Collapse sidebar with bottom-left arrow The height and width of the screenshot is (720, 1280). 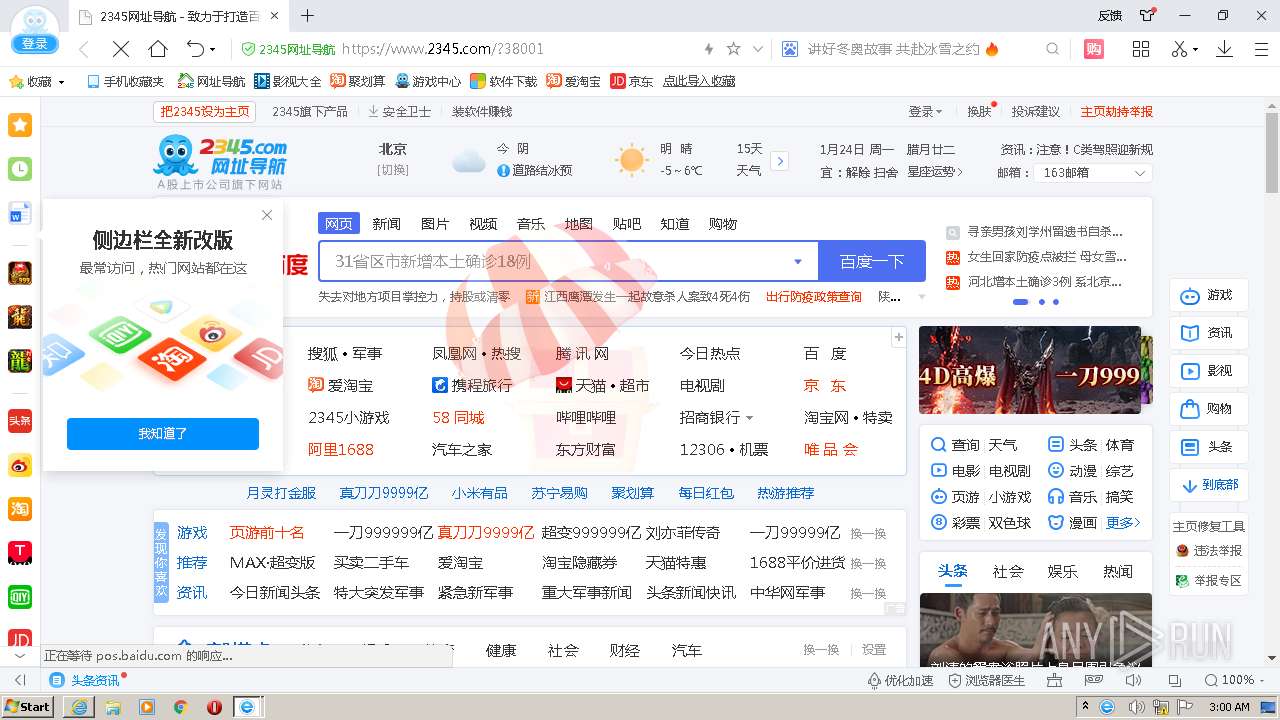pyautogui.click(x=20, y=680)
